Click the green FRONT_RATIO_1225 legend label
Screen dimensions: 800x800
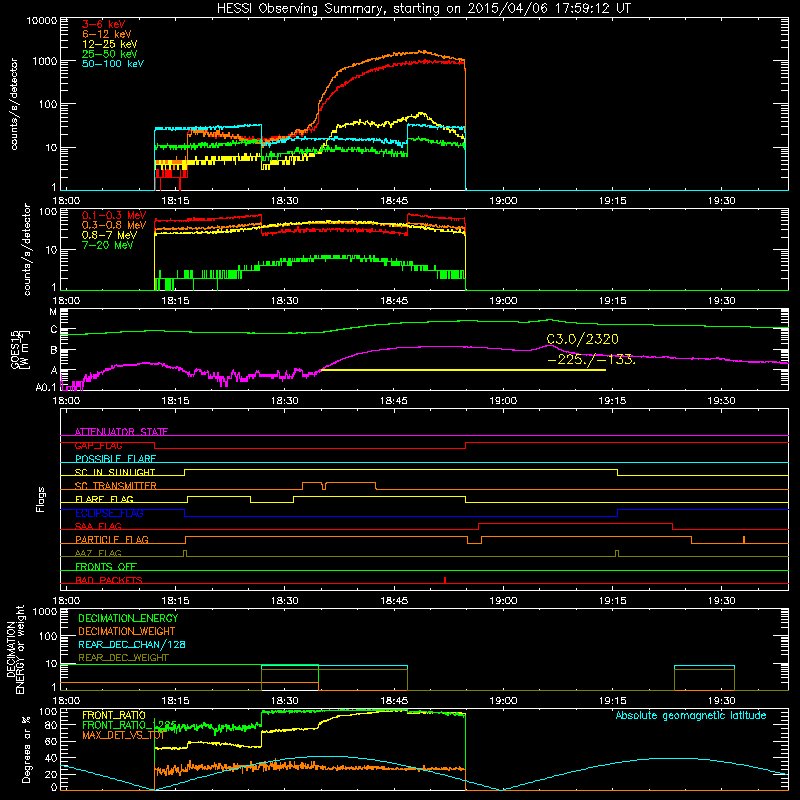coord(129,725)
